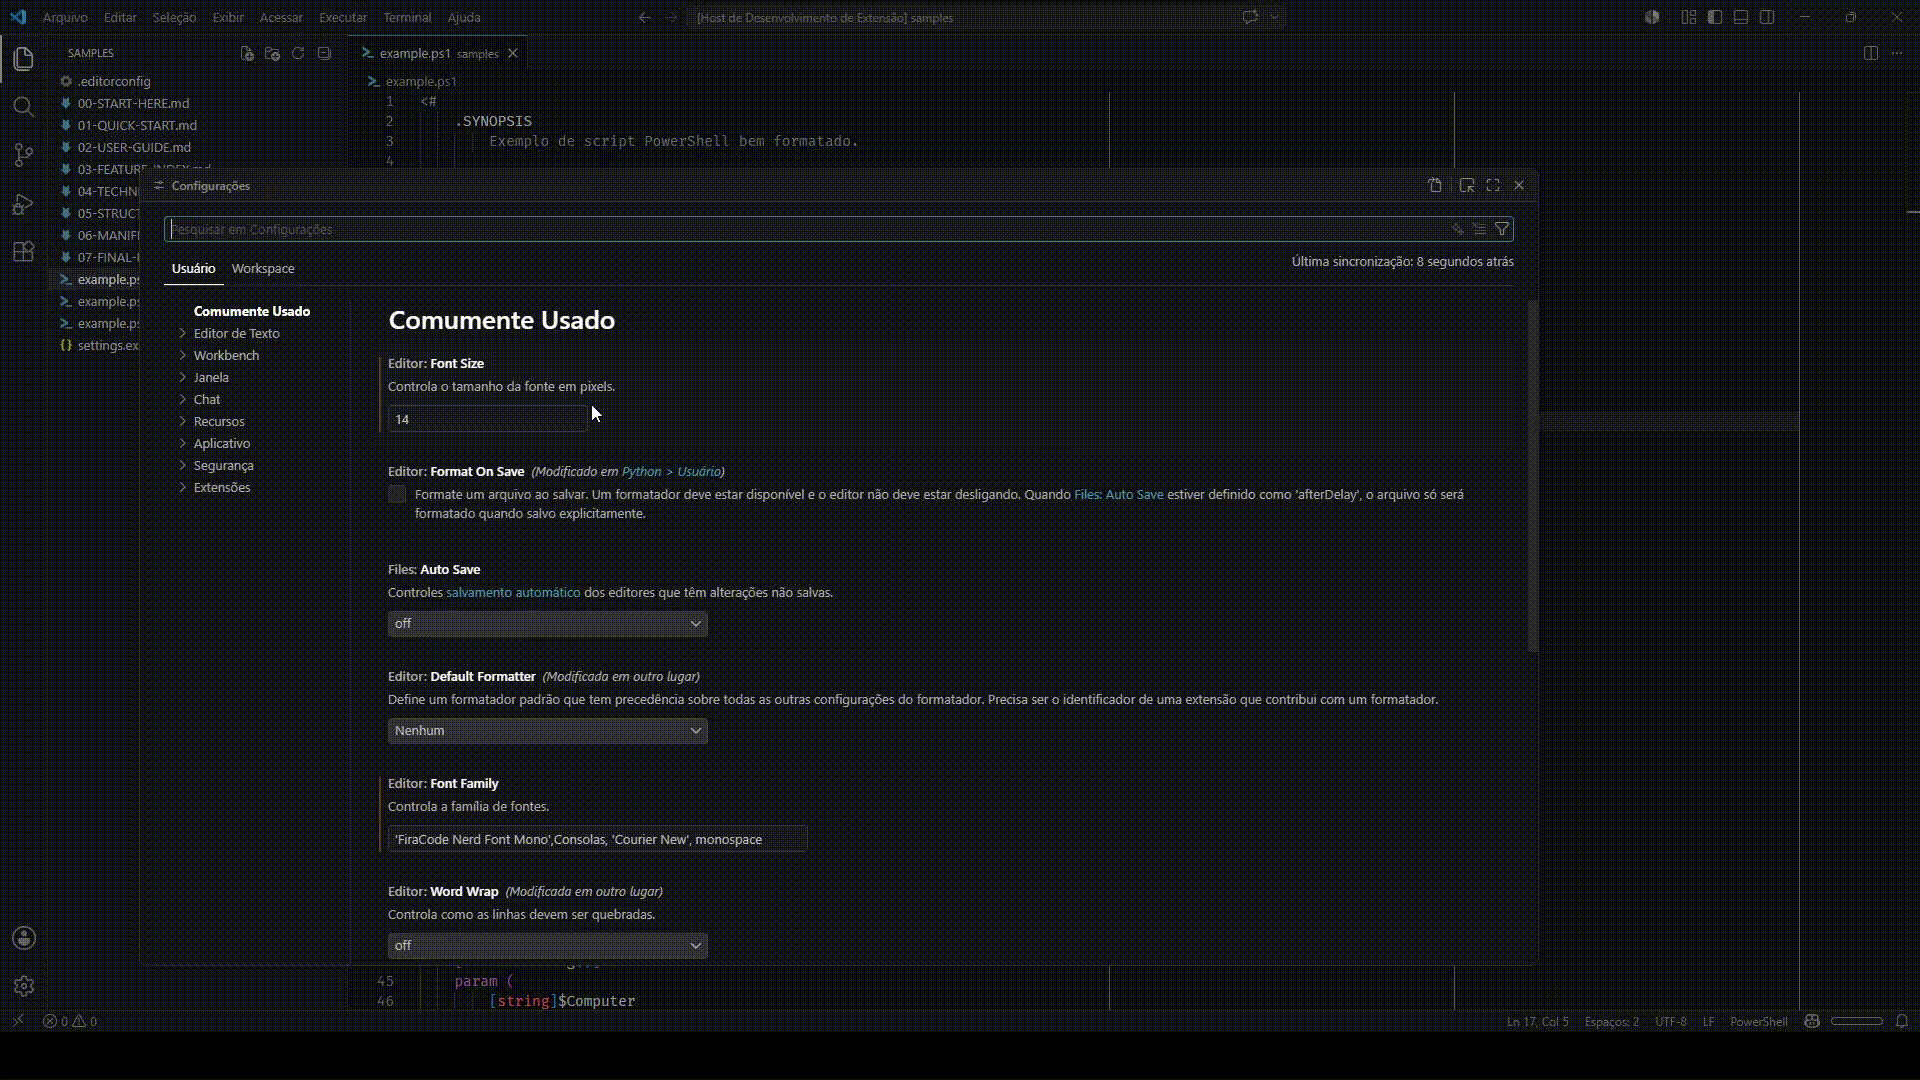Create a new file in SAMPLES explorer
This screenshot has height=1080, width=1920.
247,53
